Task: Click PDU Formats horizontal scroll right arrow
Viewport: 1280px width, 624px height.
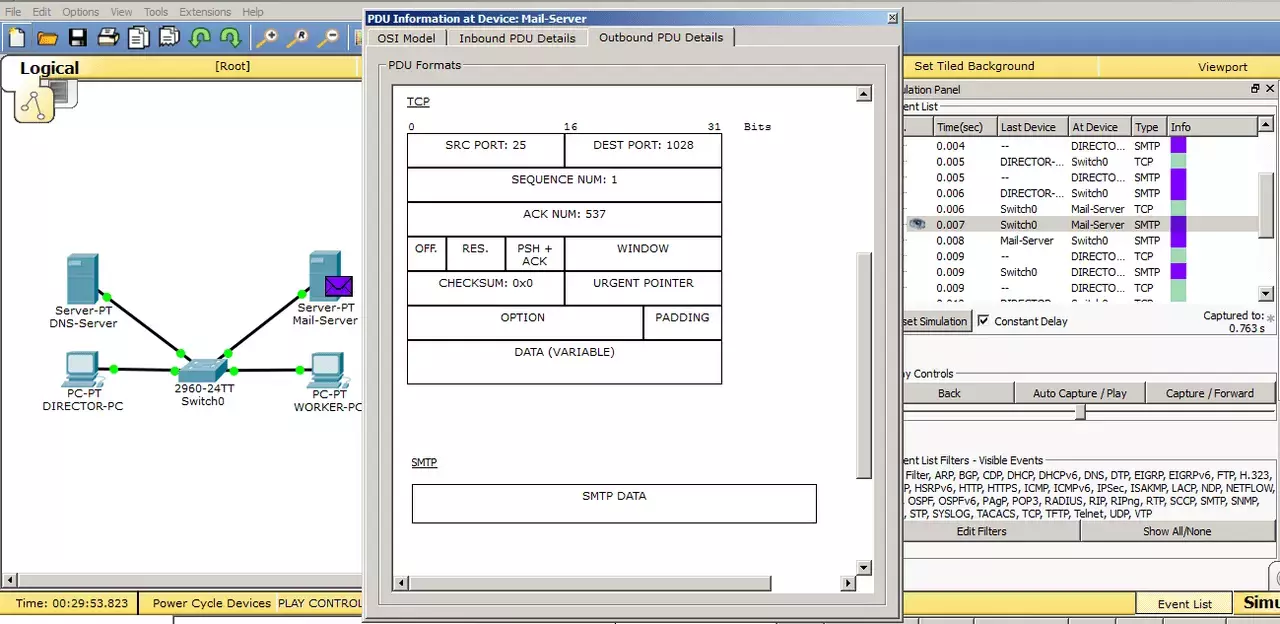Action: (x=848, y=583)
